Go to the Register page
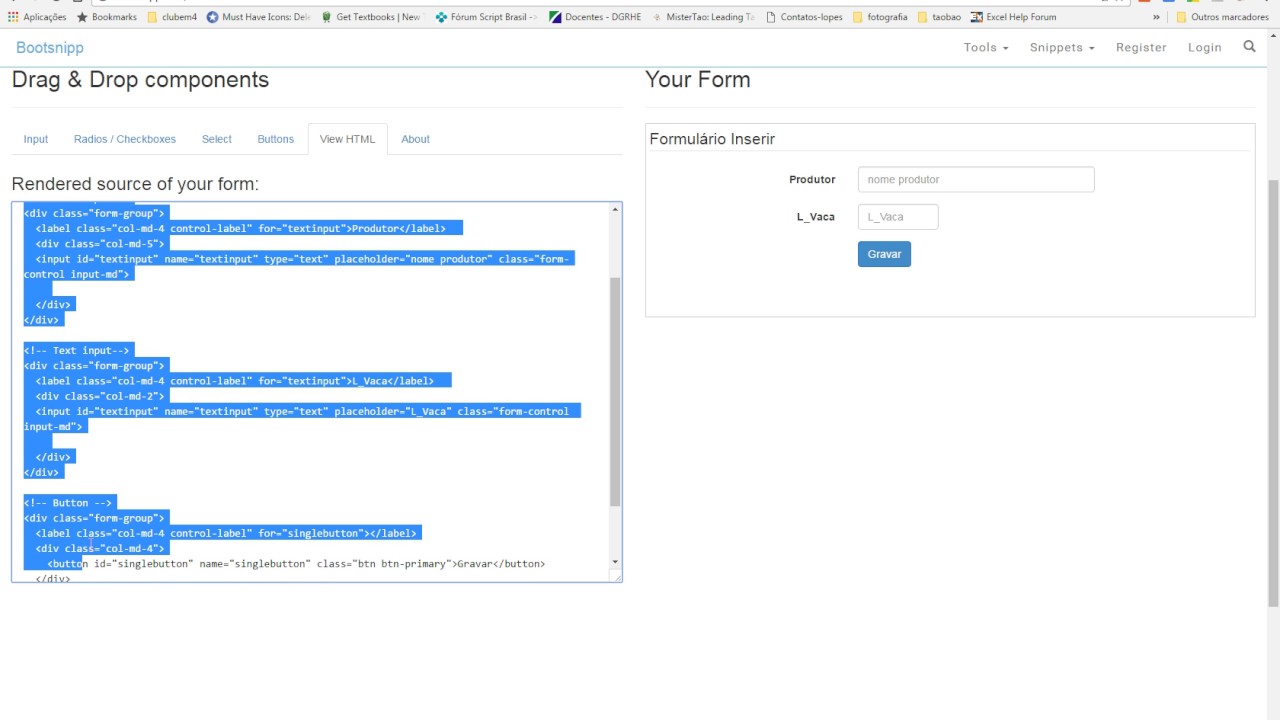Viewport: 1280px width, 720px height. pyautogui.click(x=1141, y=47)
